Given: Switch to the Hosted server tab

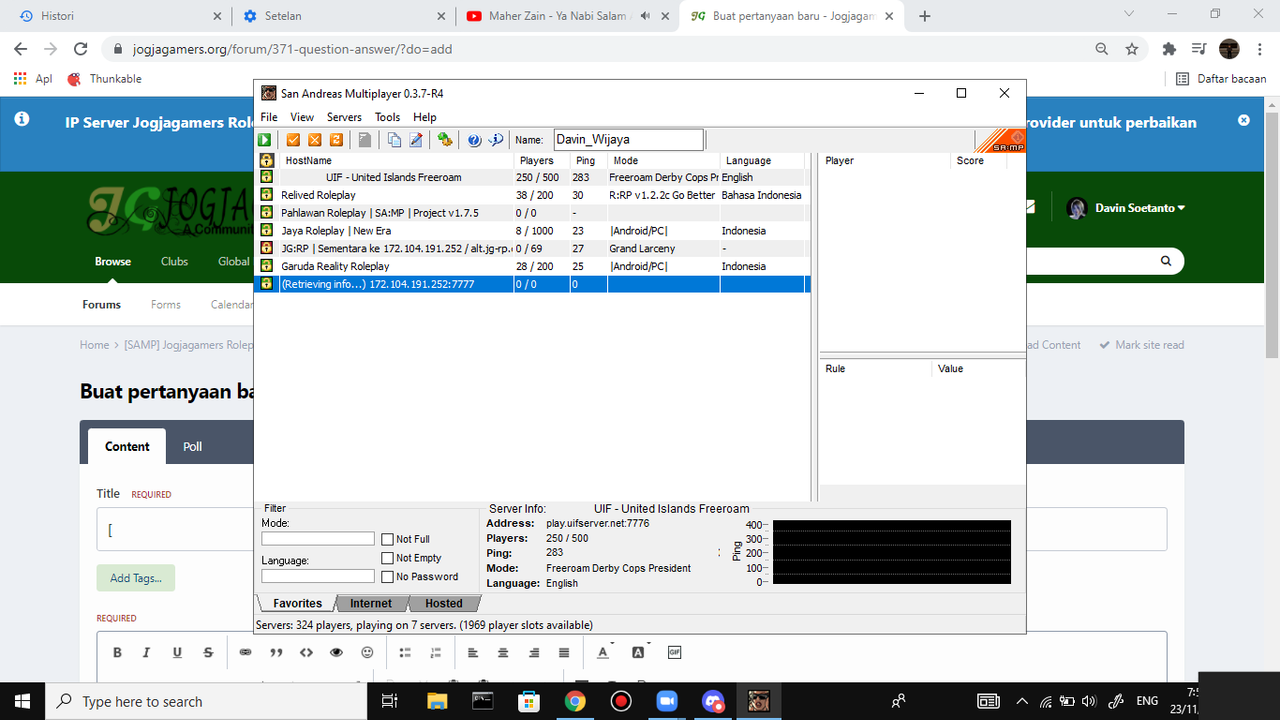Looking at the screenshot, I should pos(444,603).
